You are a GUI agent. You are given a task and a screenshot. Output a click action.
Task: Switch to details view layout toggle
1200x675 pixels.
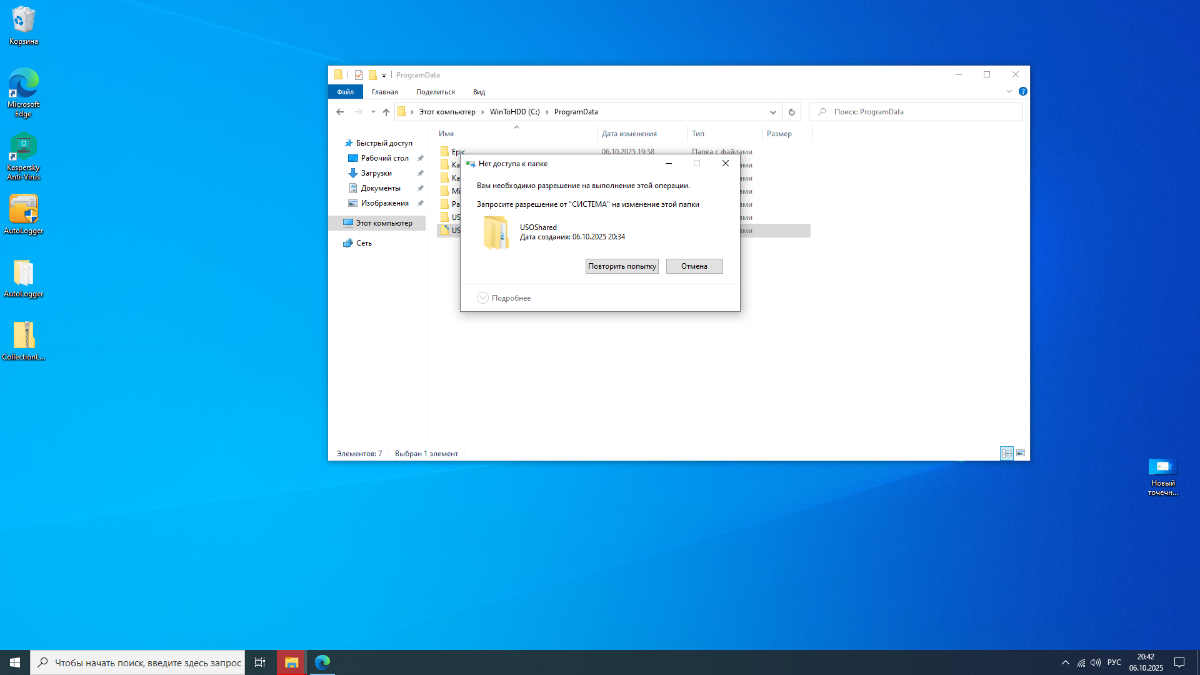[x=1007, y=453]
